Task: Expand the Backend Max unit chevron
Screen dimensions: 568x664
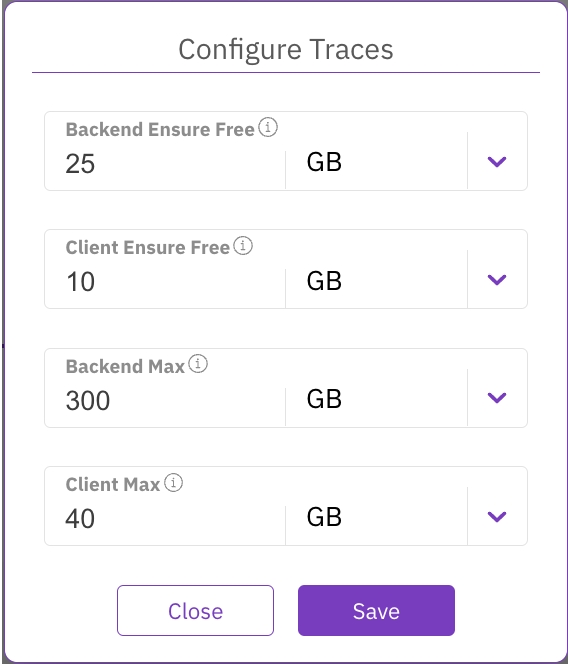Action: point(497,398)
